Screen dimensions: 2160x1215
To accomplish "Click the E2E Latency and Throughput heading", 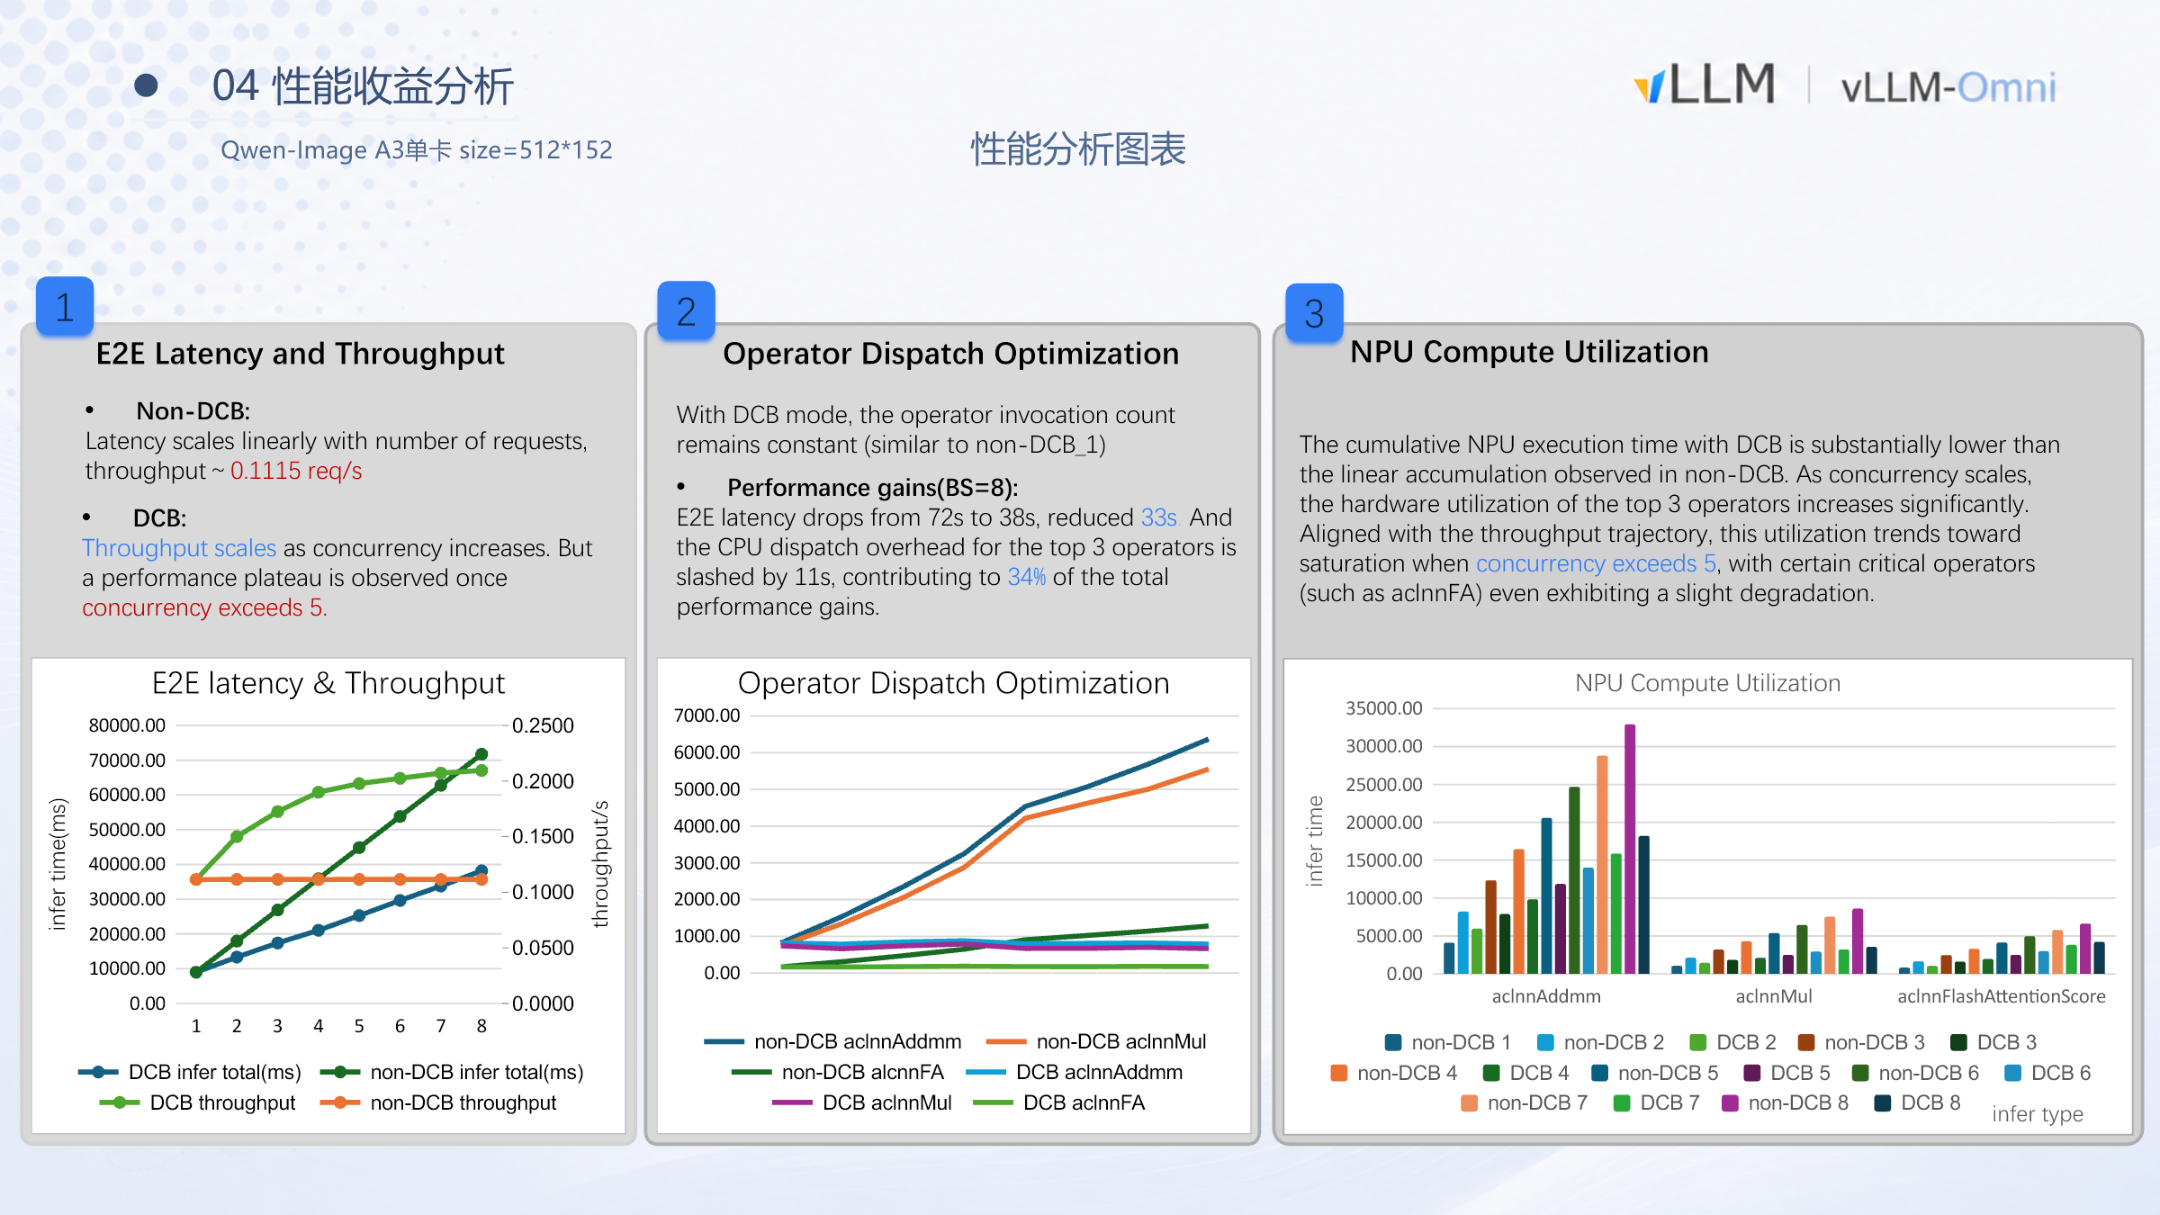I will point(300,354).
